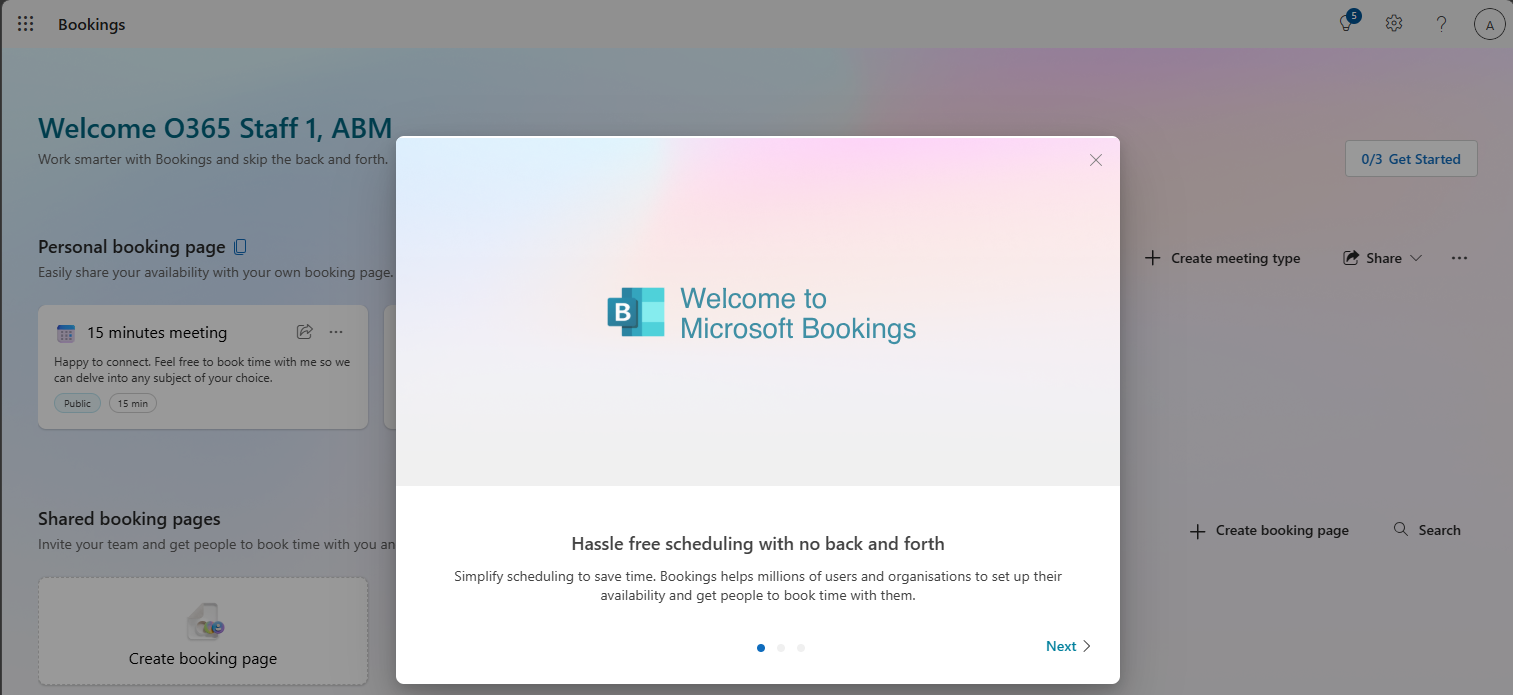Copy personal booking page link icon
This screenshot has width=1513, height=695.
240,246
